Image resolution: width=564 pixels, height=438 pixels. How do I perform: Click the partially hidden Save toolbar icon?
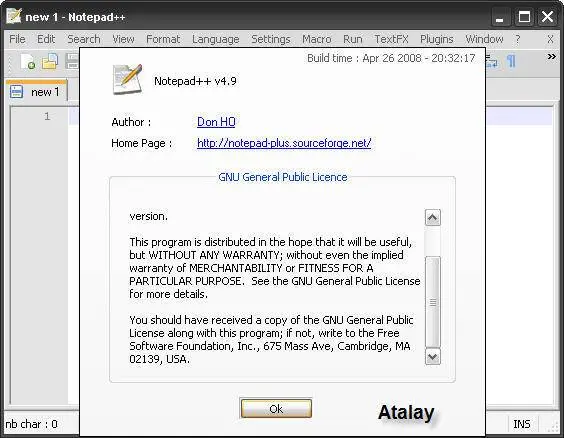click(72, 61)
